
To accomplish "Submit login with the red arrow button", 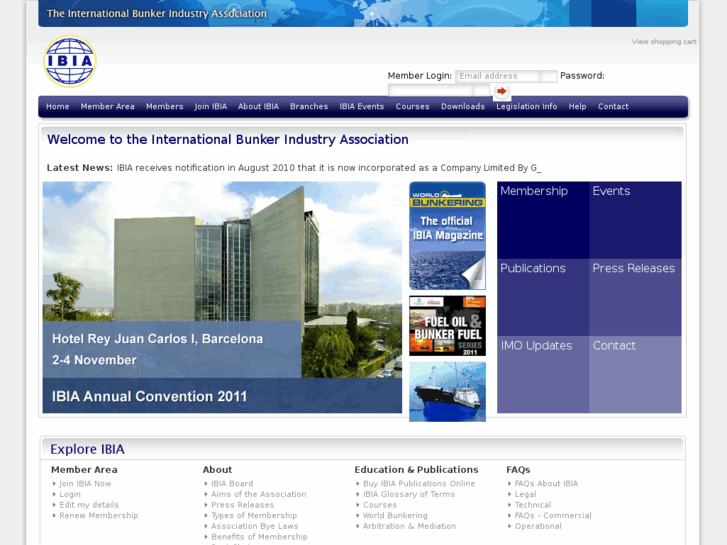I will point(501,91).
